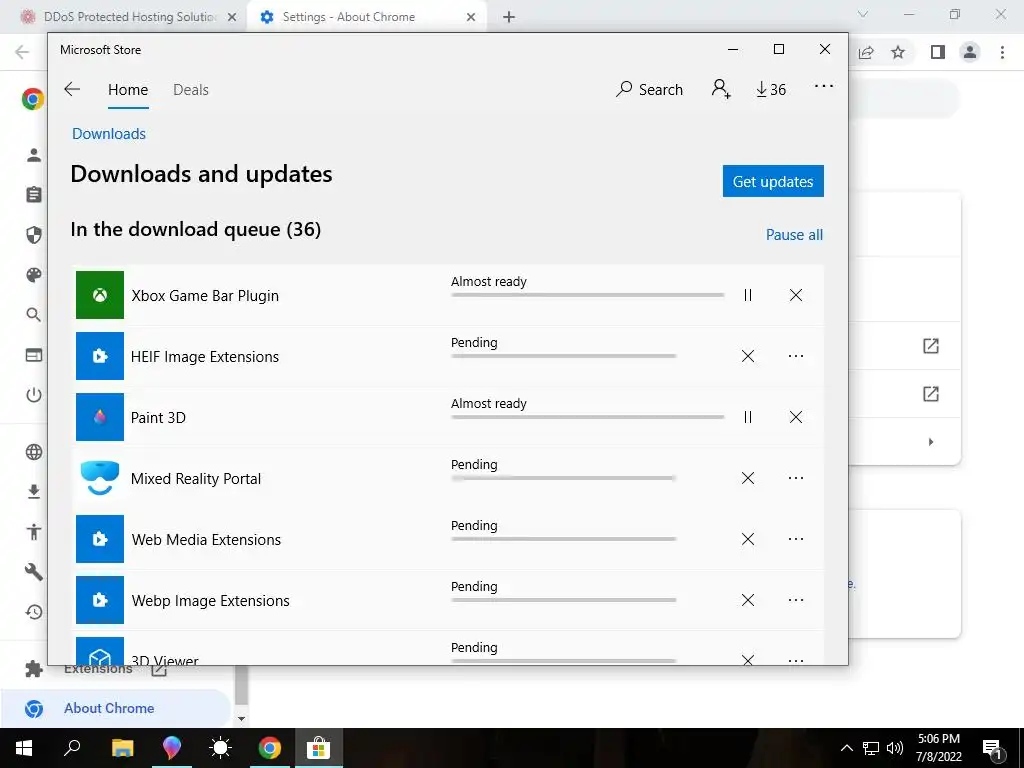Open Chrome settings Search engine icon

click(x=34, y=315)
